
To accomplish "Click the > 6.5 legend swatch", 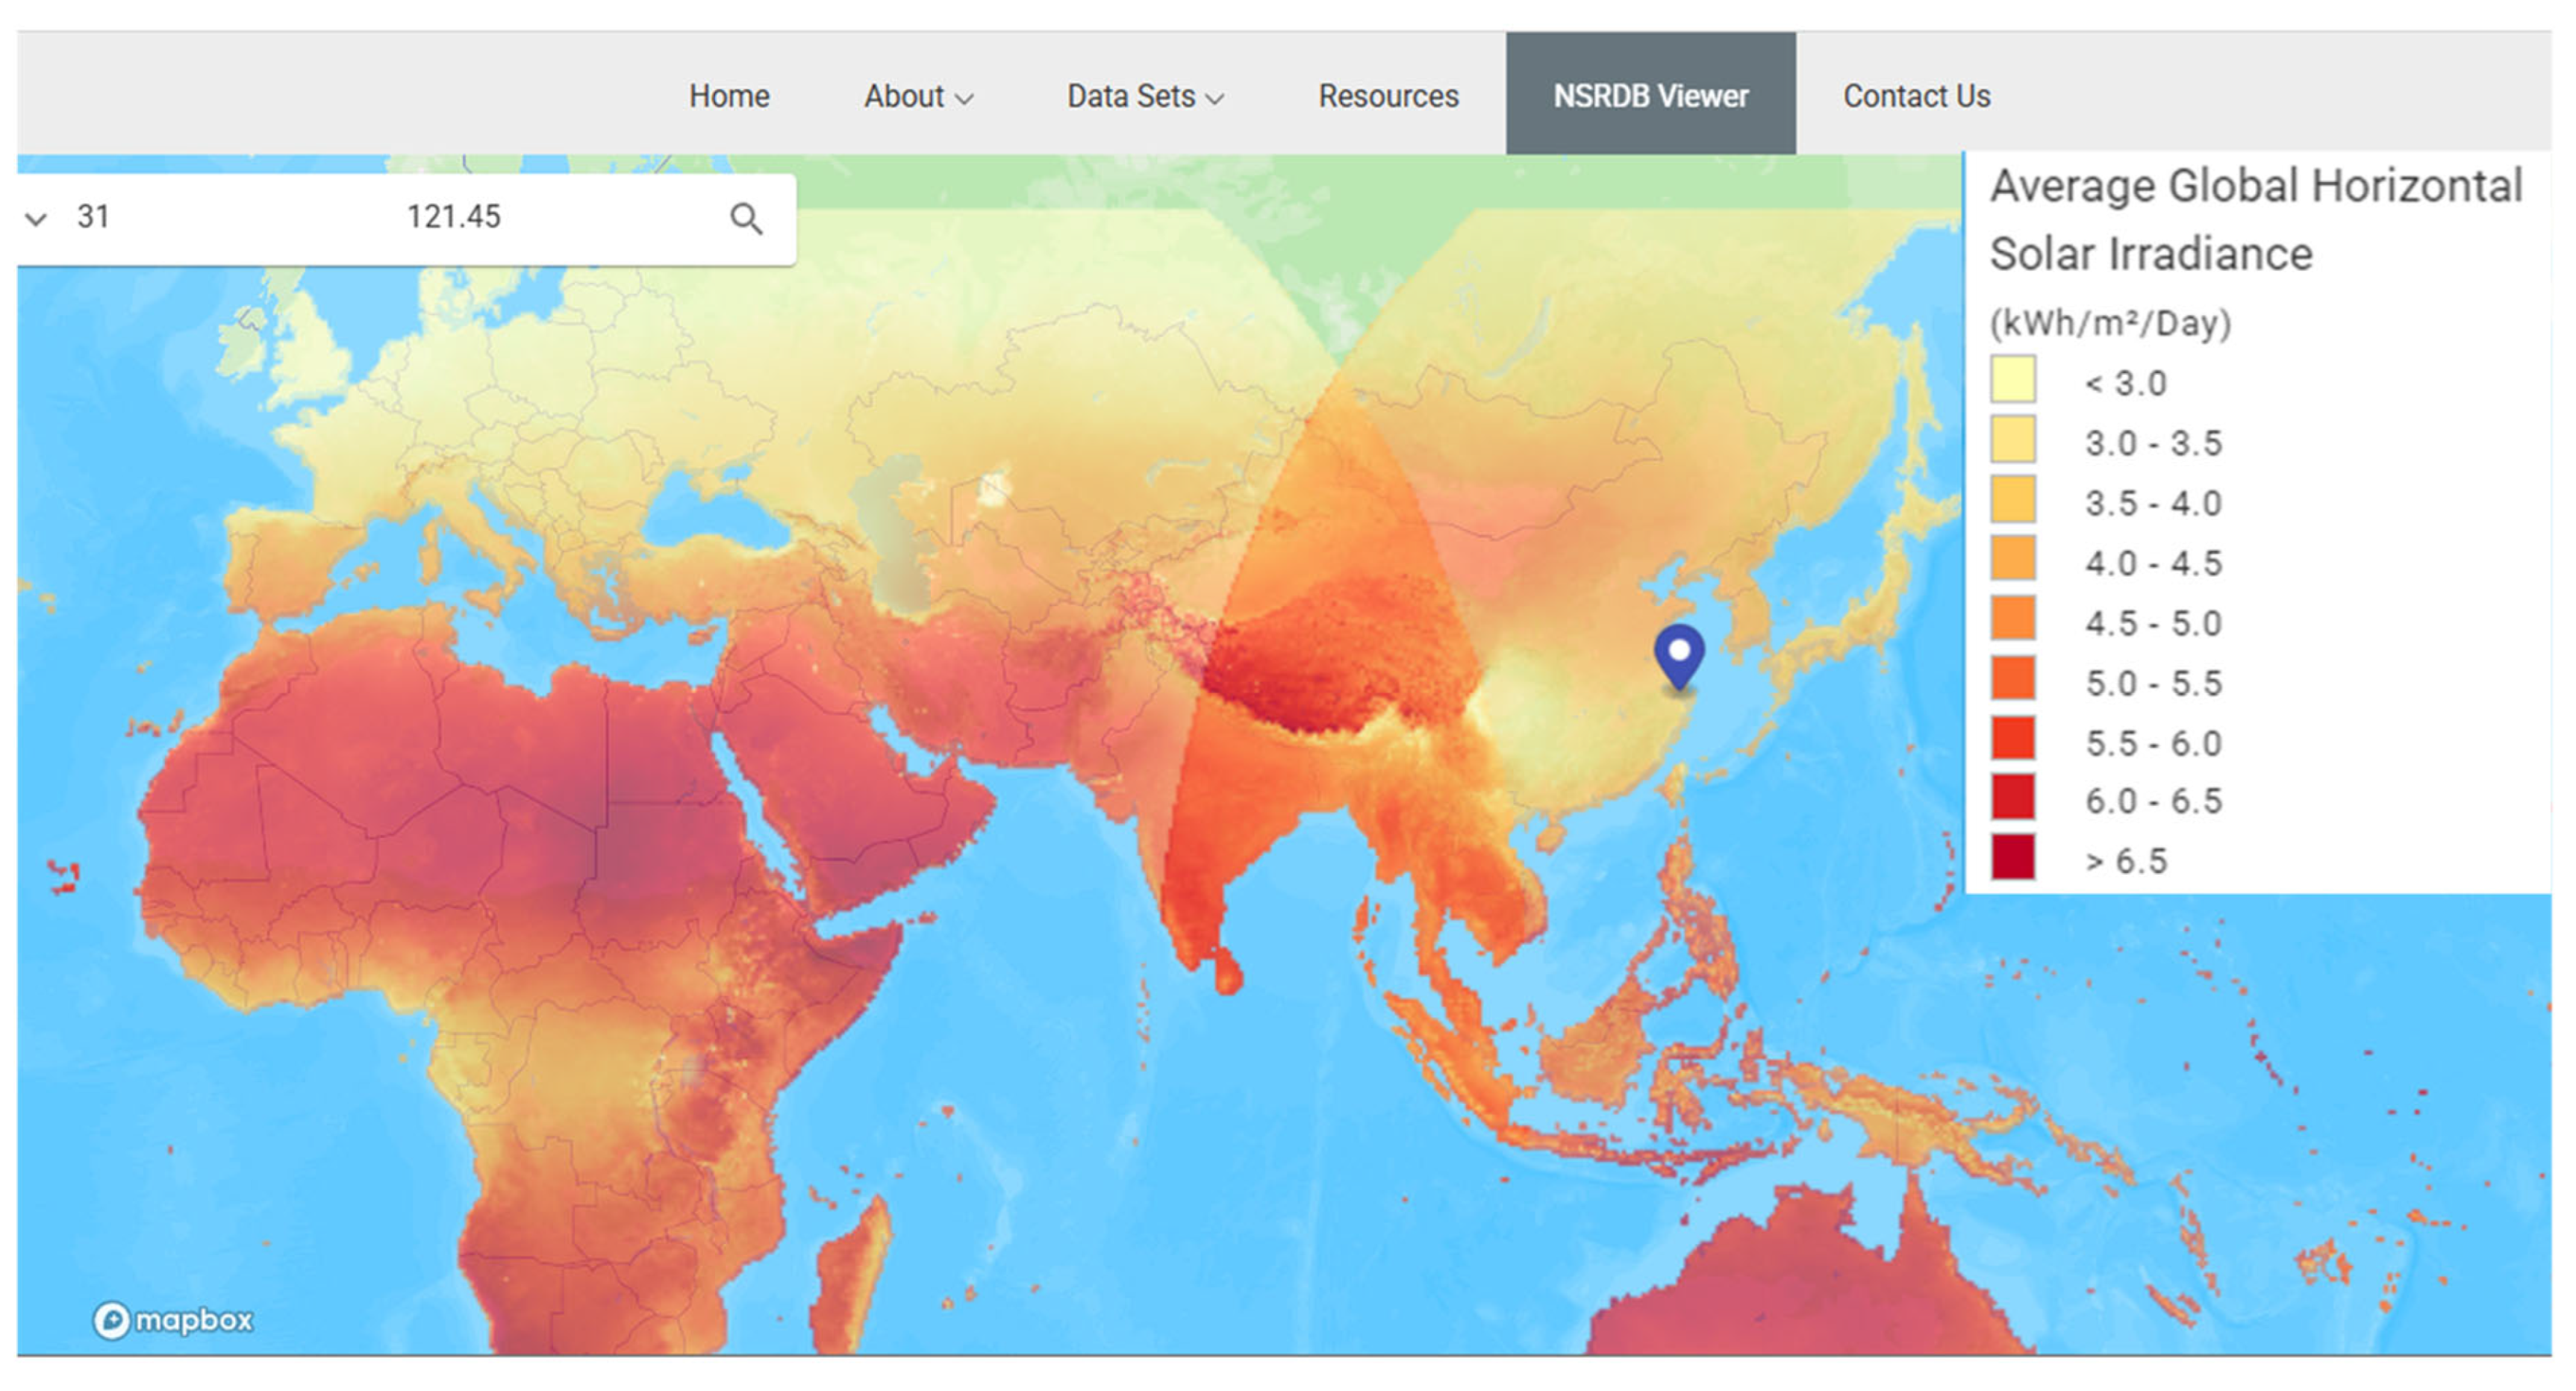I will [x=2012, y=858].
